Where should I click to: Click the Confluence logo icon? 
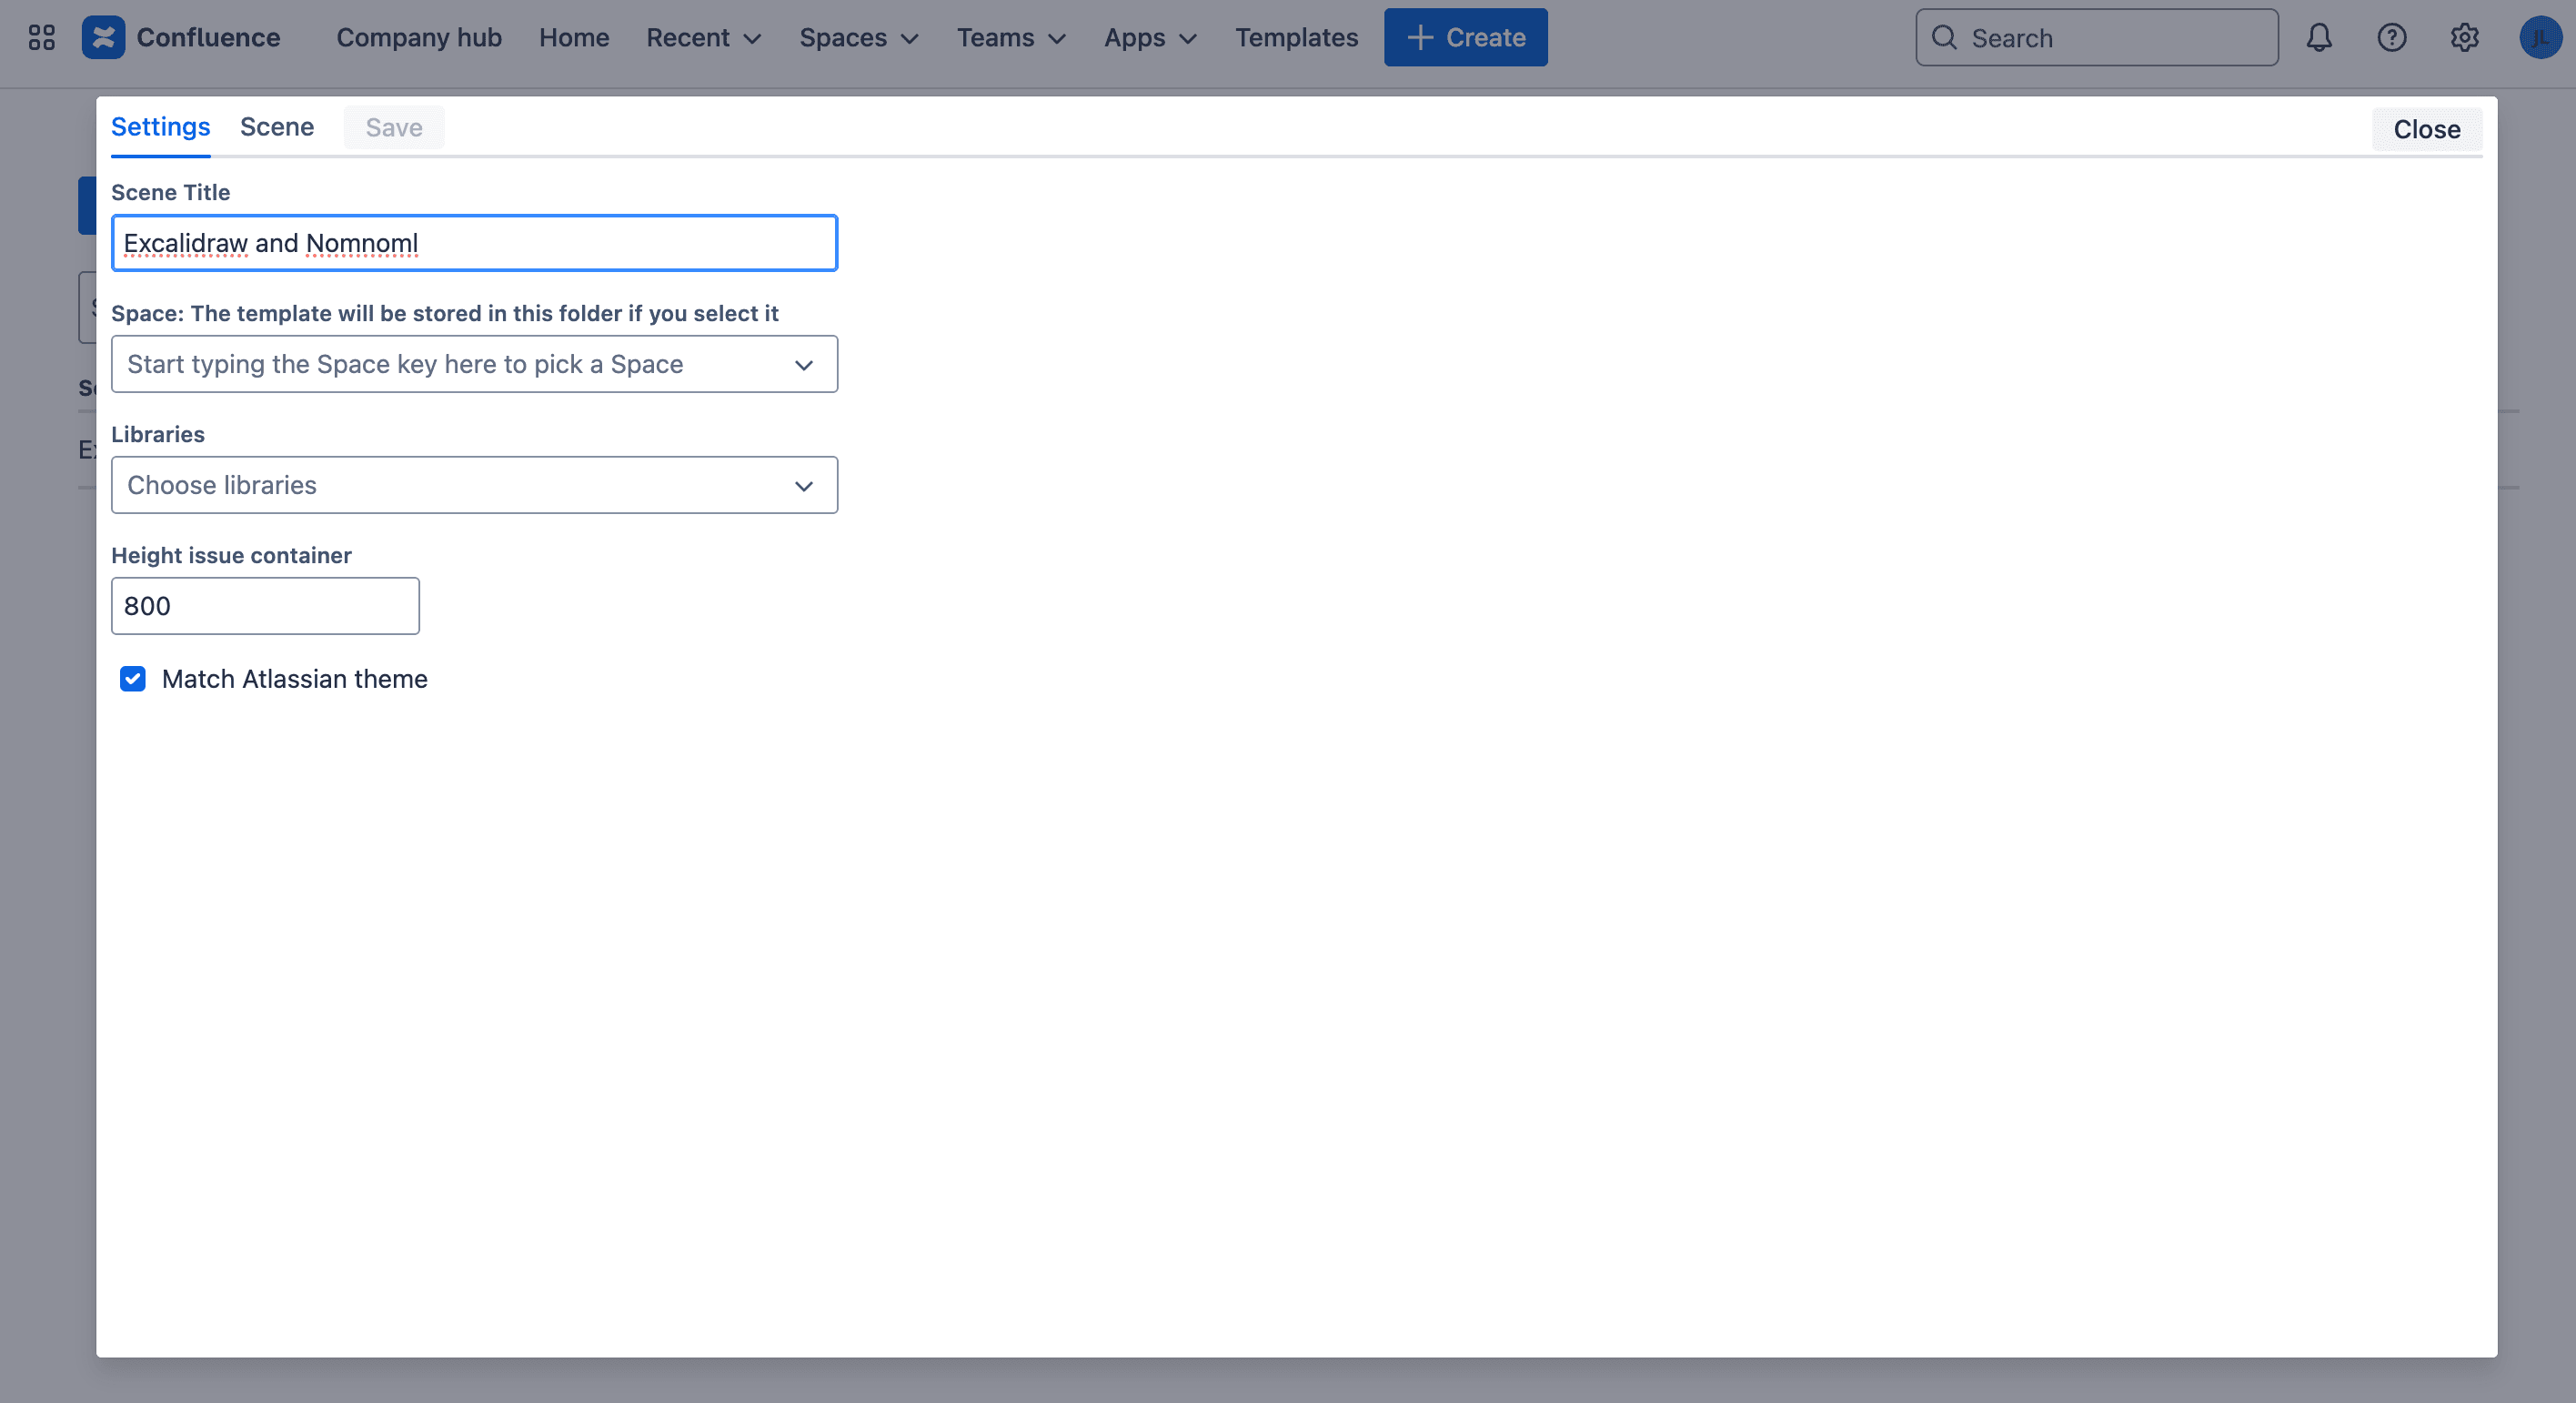103,38
